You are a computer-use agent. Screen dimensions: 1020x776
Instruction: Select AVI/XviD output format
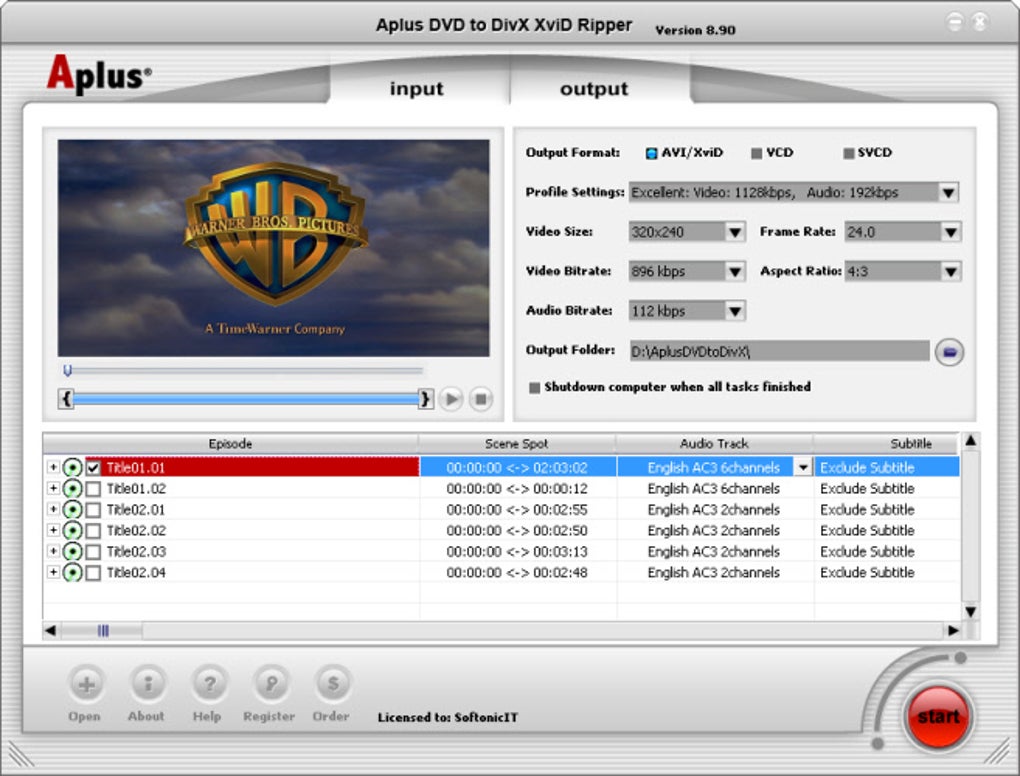pyautogui.click(x=651, y=154)
